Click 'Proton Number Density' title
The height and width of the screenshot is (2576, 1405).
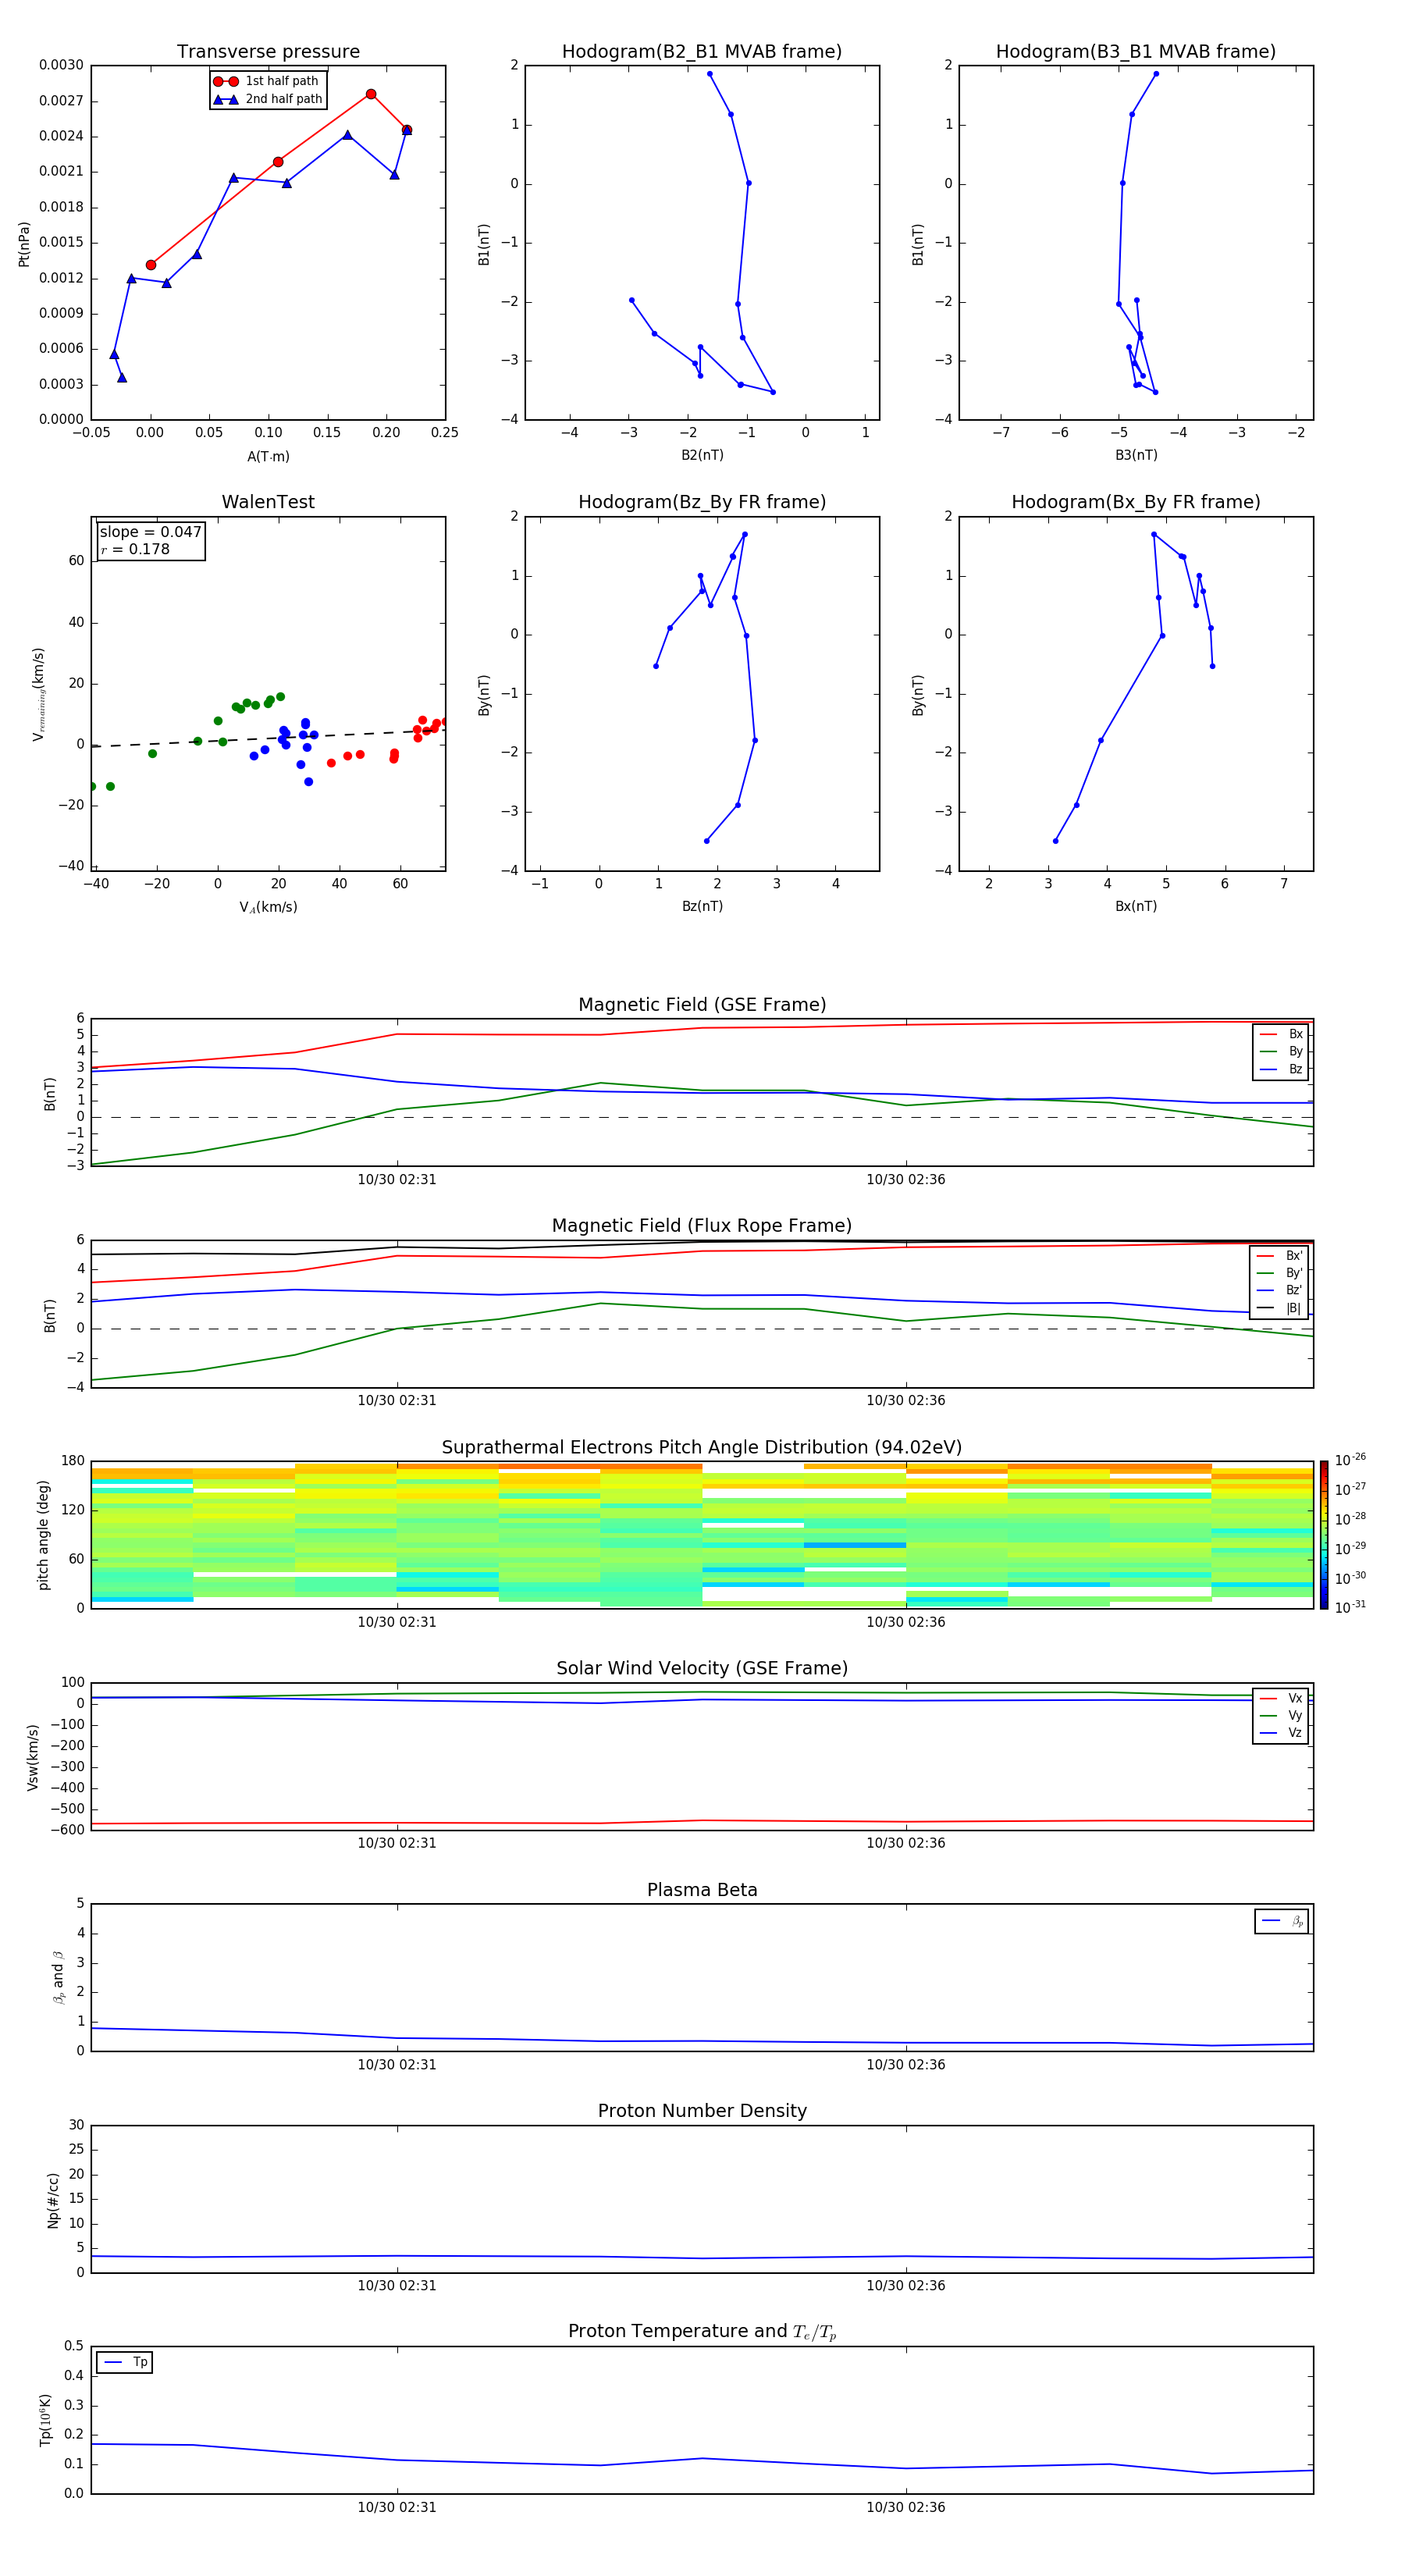pyautogui.click(x=702, y=2111)
